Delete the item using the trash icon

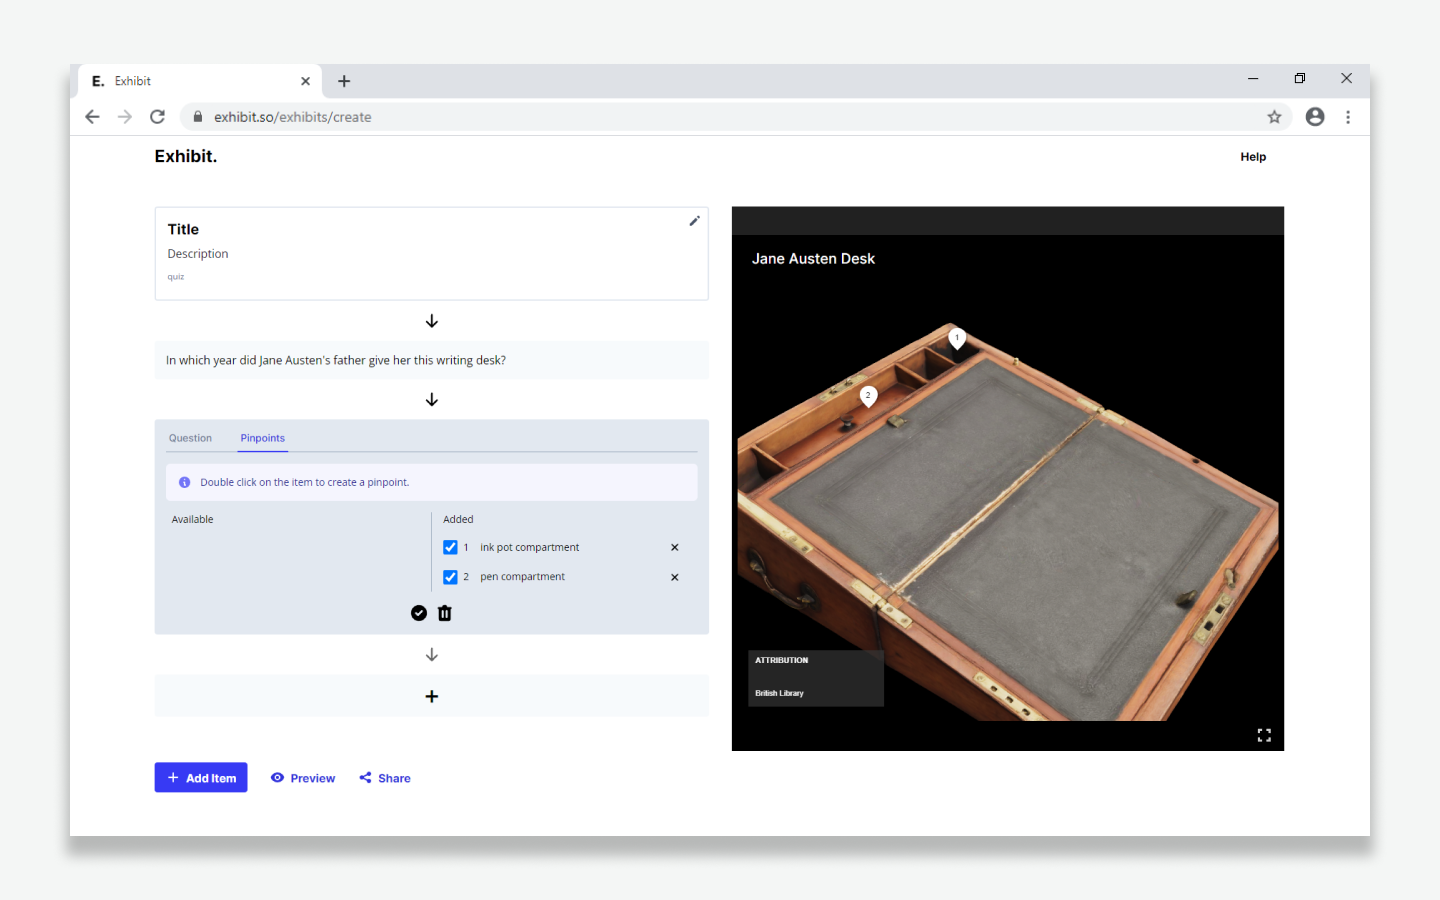445,613
